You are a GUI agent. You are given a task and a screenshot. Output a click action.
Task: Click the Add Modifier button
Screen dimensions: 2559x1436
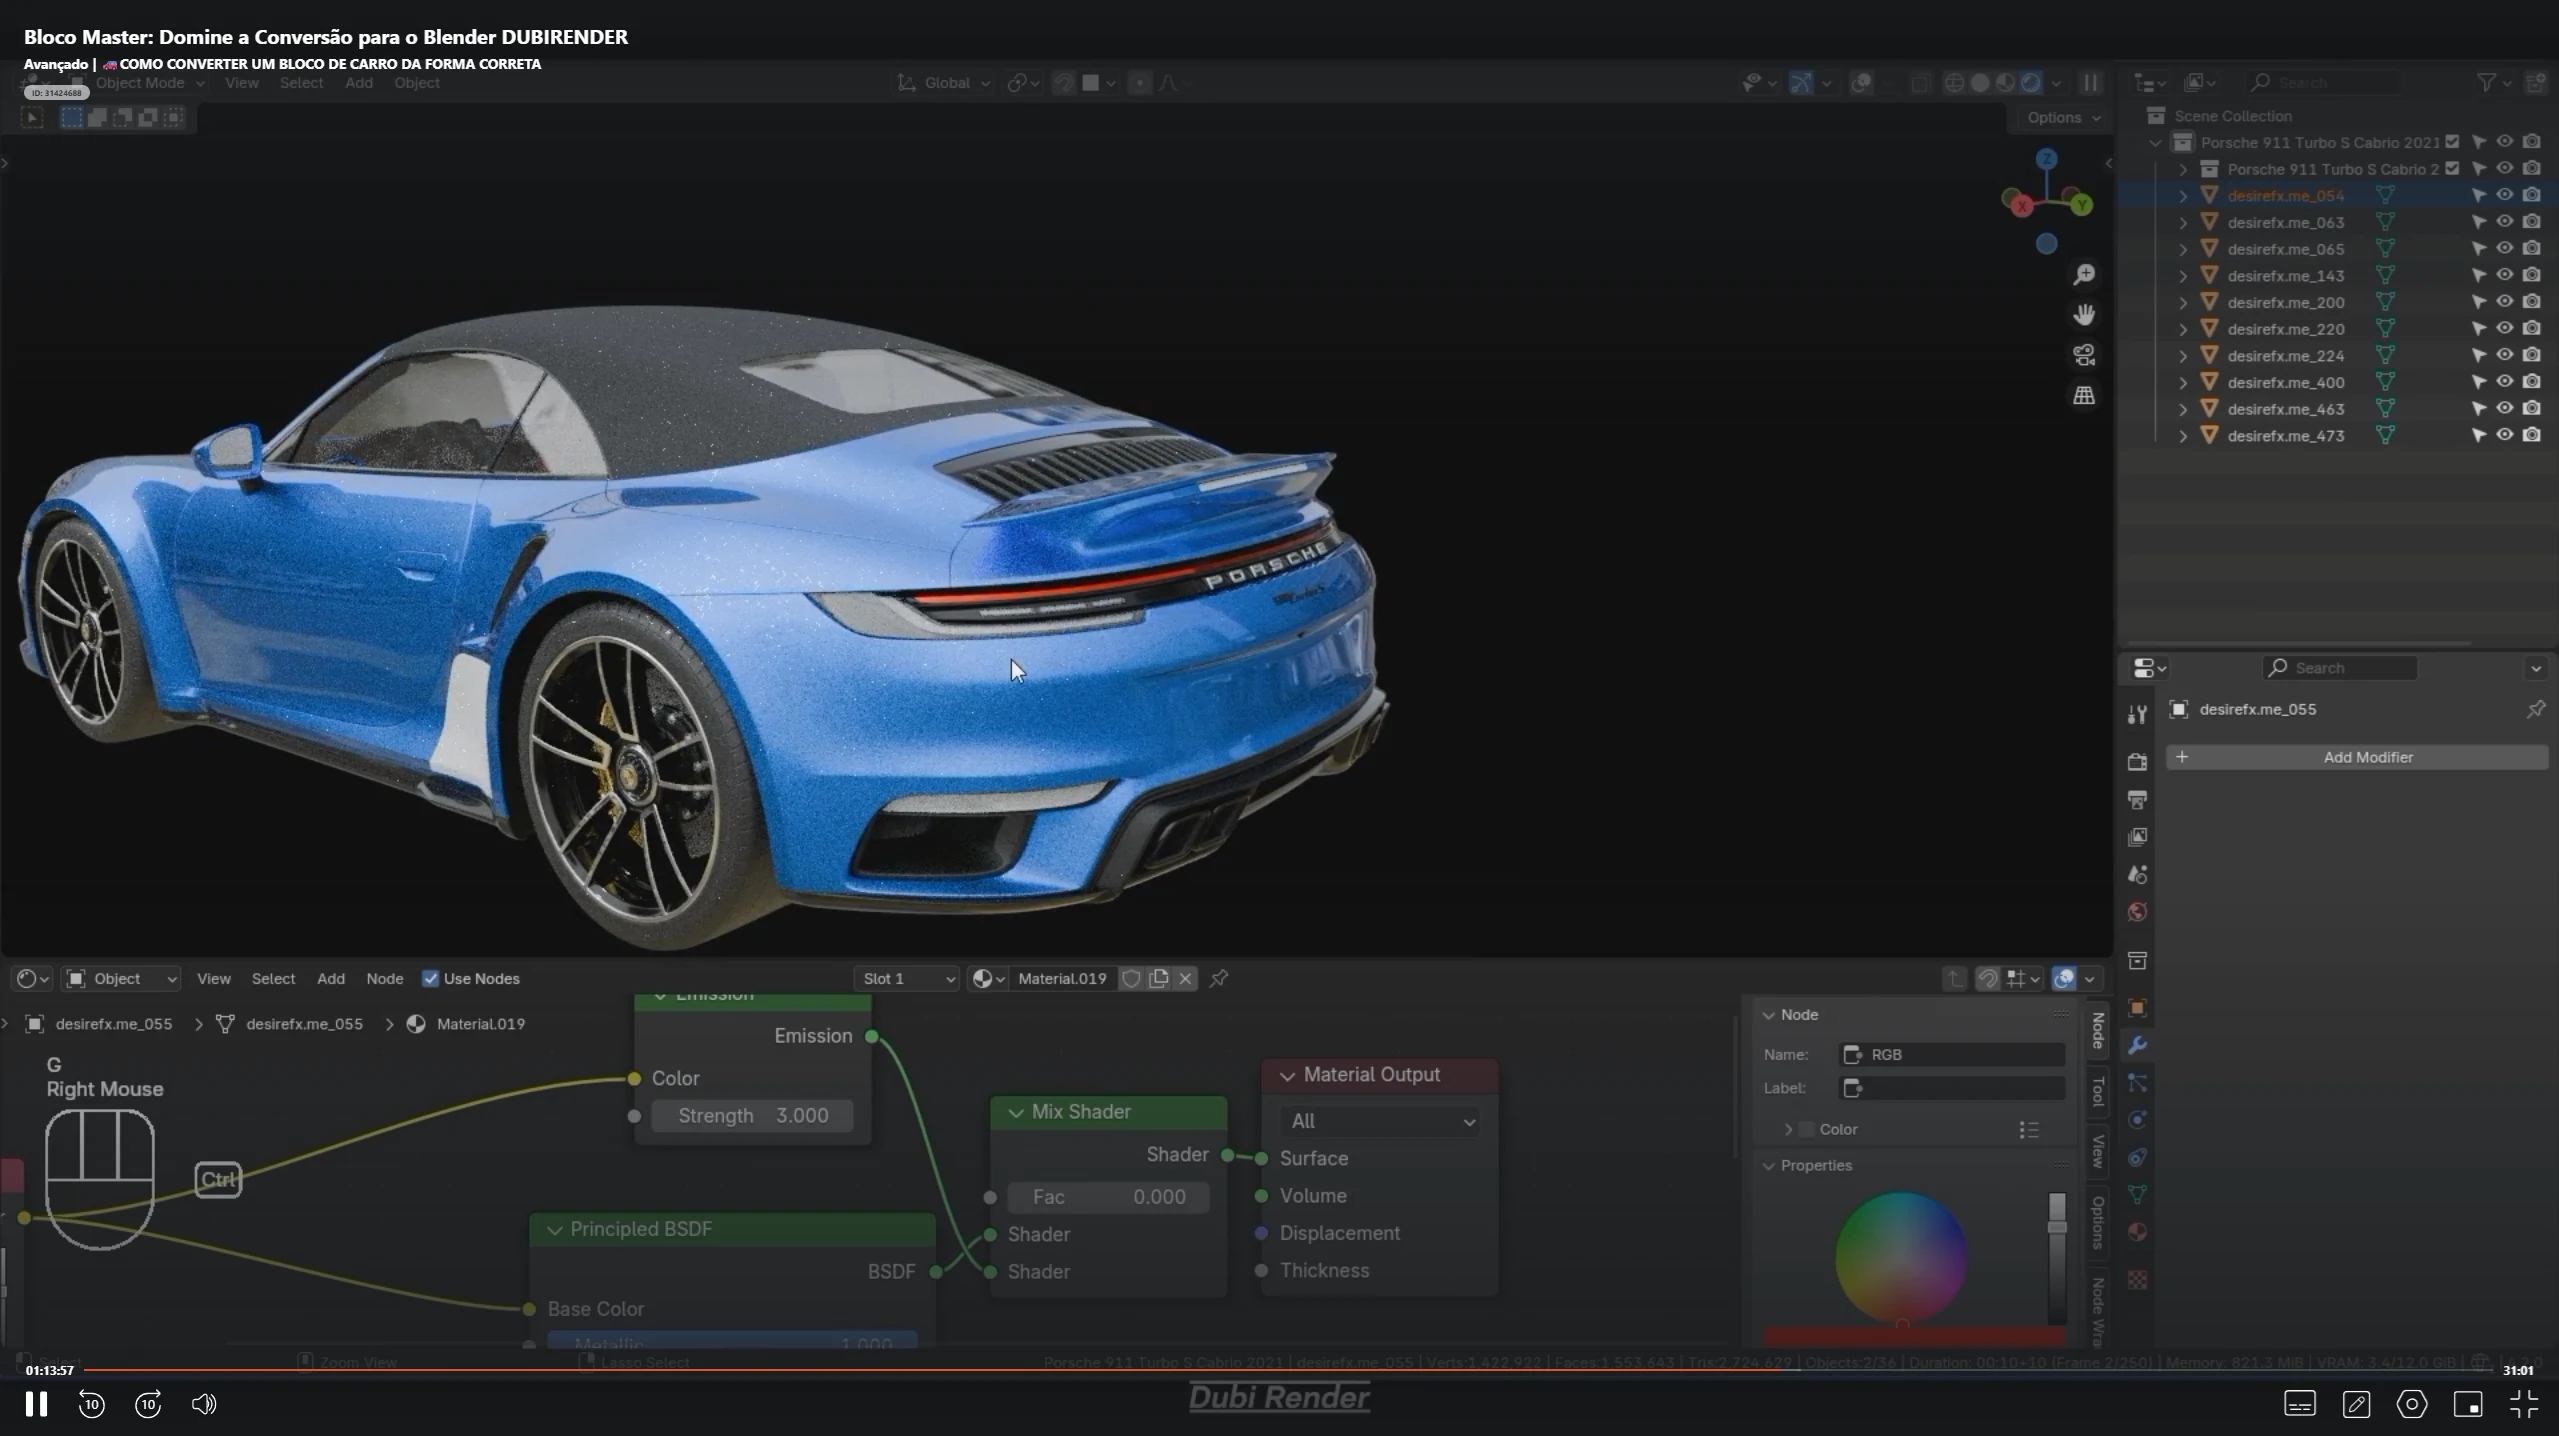(x=2357, y=757)
